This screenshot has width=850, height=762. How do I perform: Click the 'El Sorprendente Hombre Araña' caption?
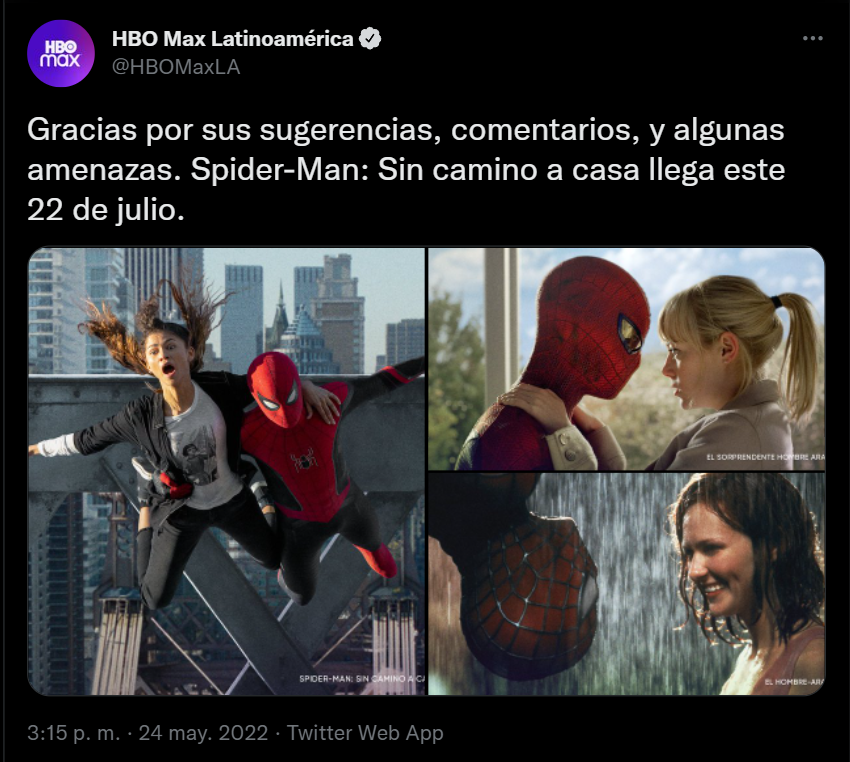tap(765, 457)
